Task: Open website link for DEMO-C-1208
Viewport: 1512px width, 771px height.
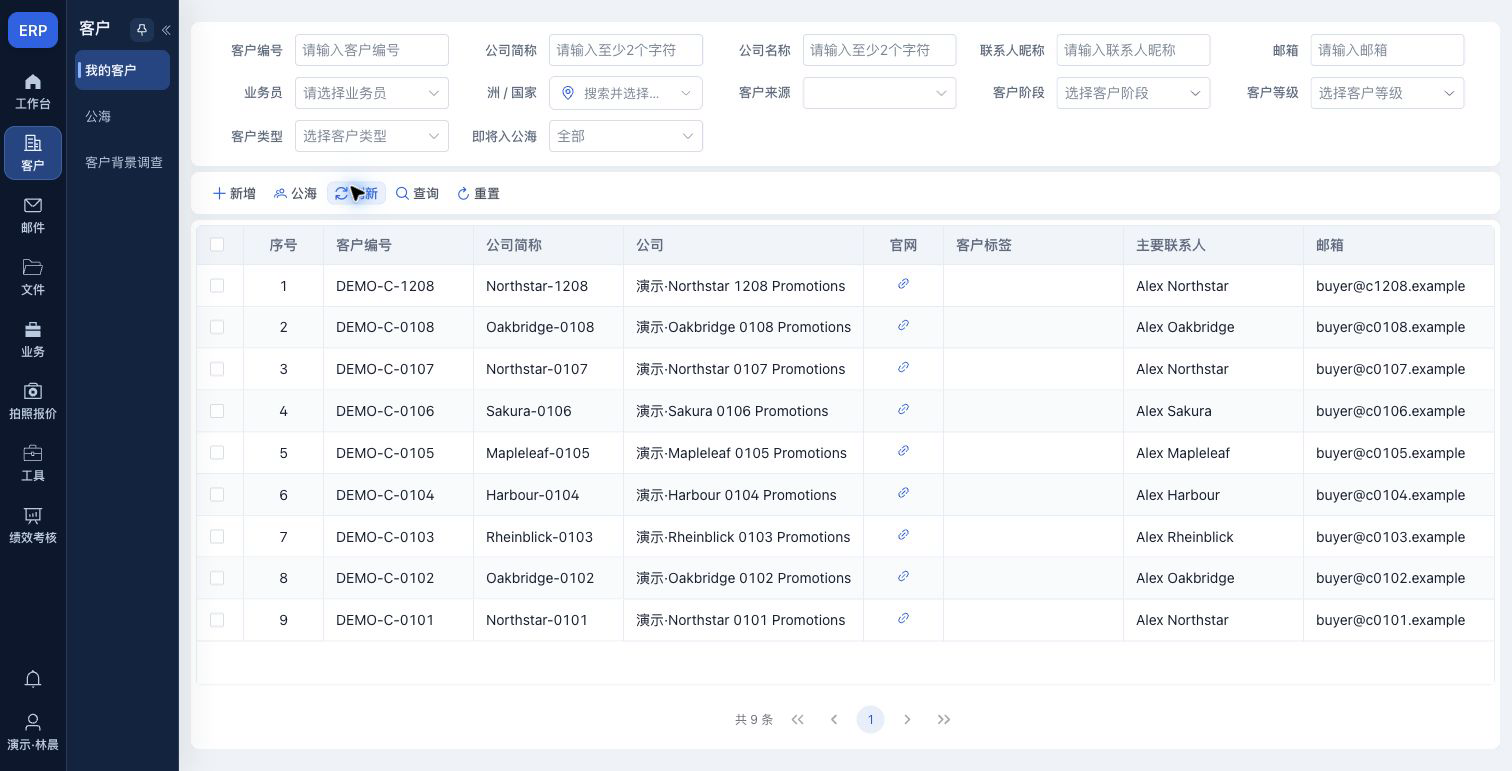Action: click(x=903, y=284)
